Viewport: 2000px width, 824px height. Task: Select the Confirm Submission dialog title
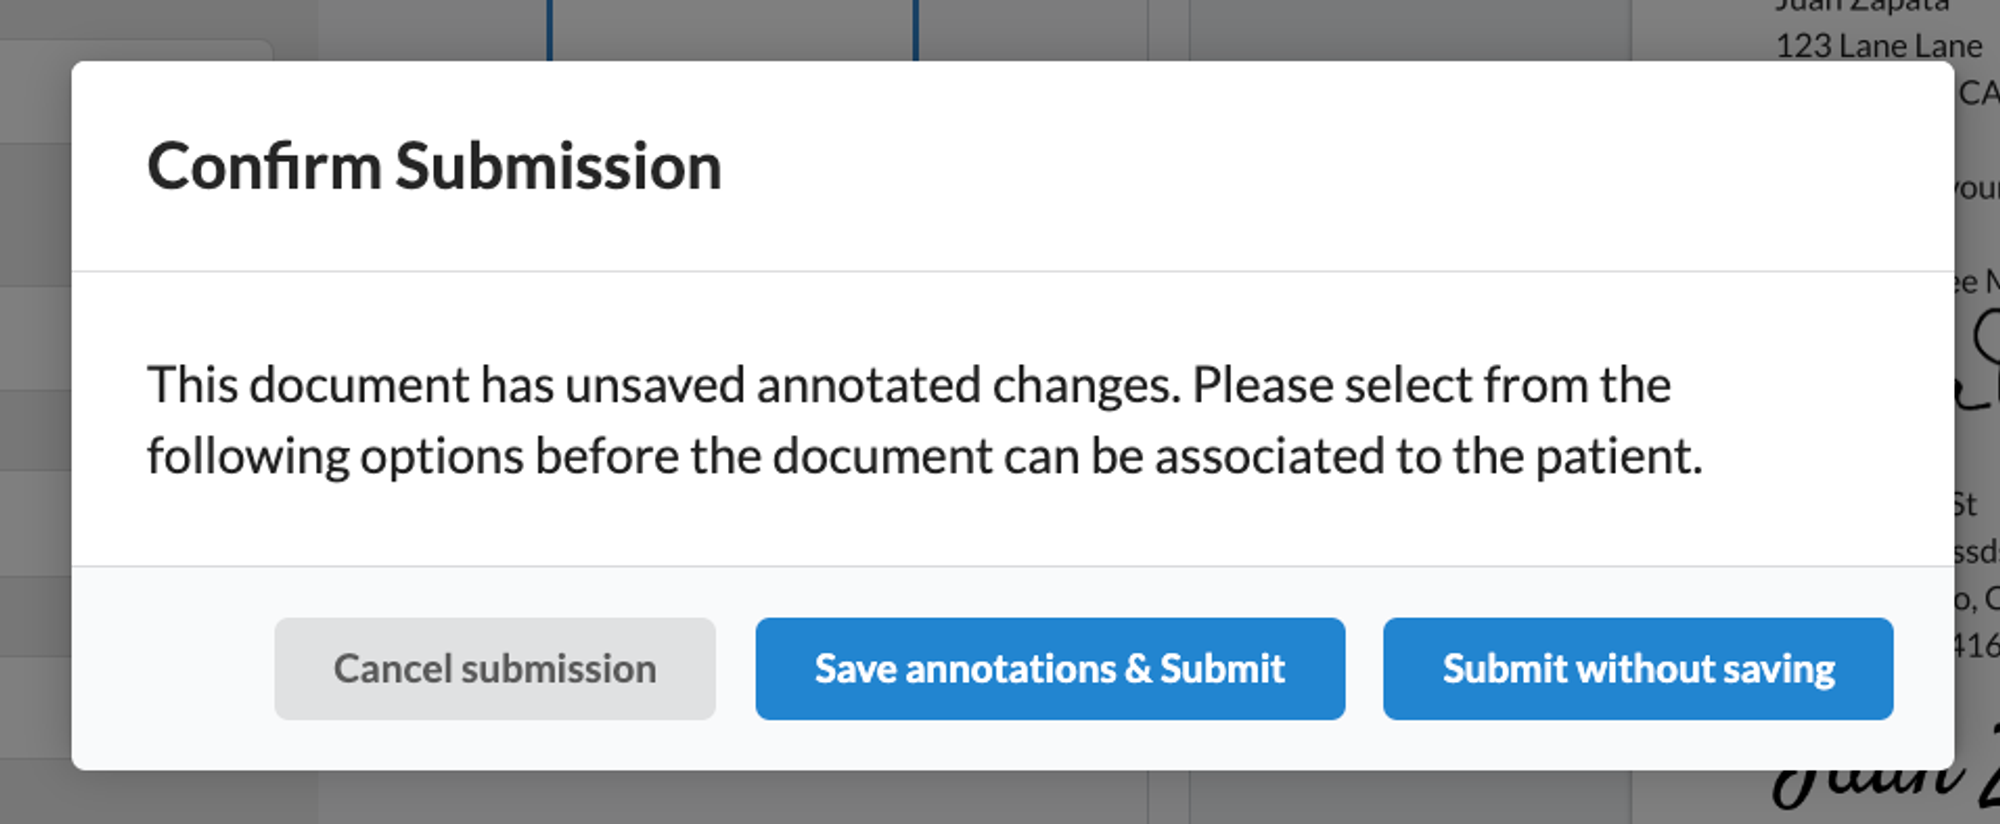pos(434,165)
